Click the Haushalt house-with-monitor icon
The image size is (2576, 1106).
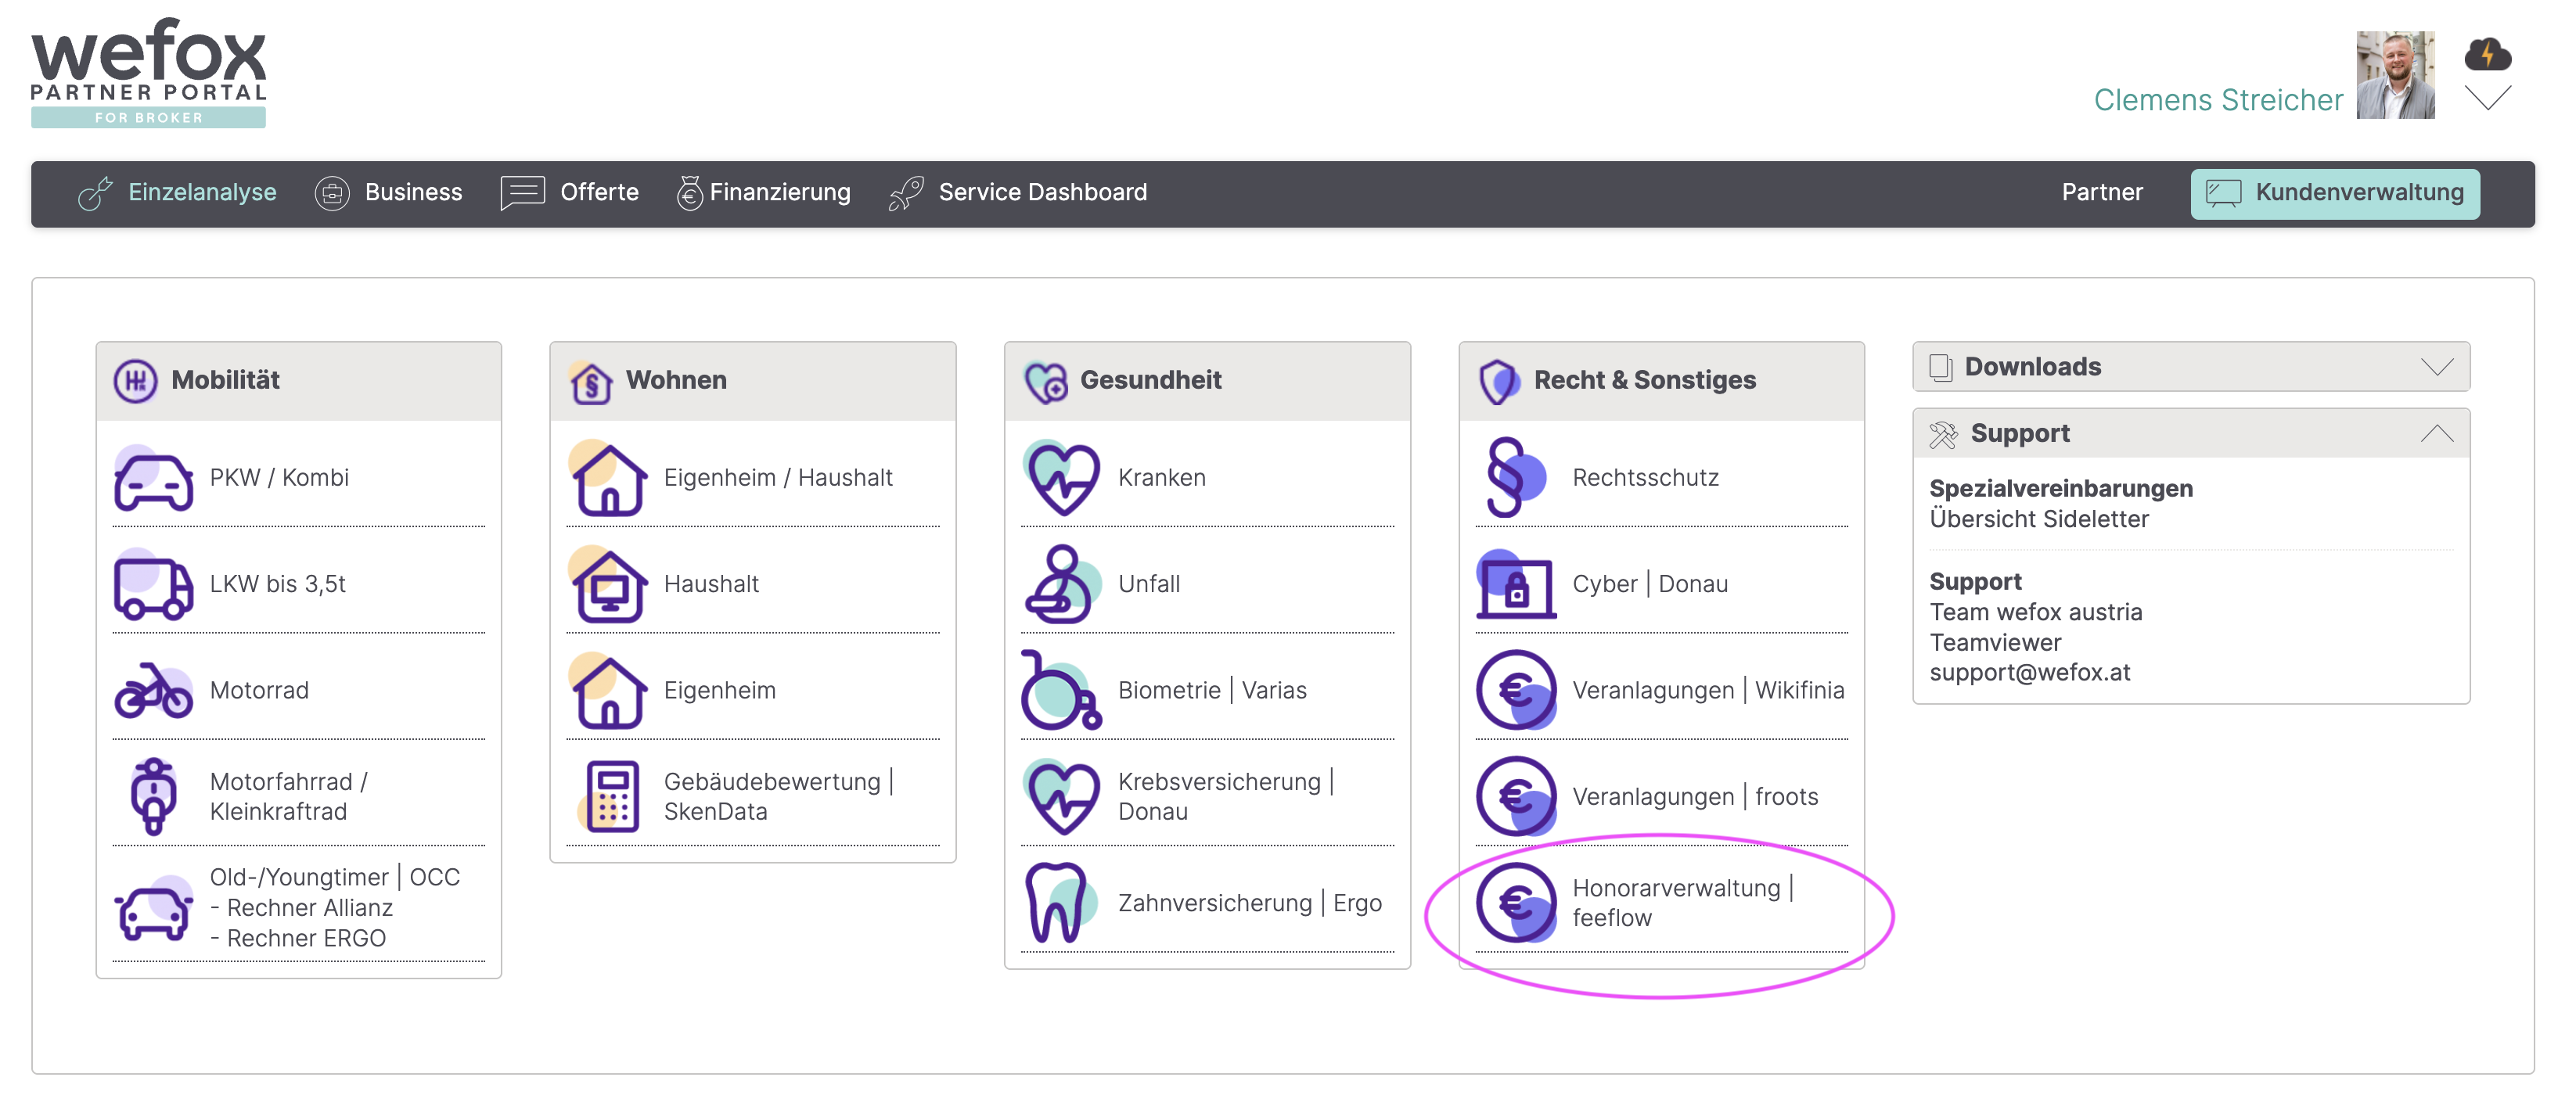(x=608, y=585)
